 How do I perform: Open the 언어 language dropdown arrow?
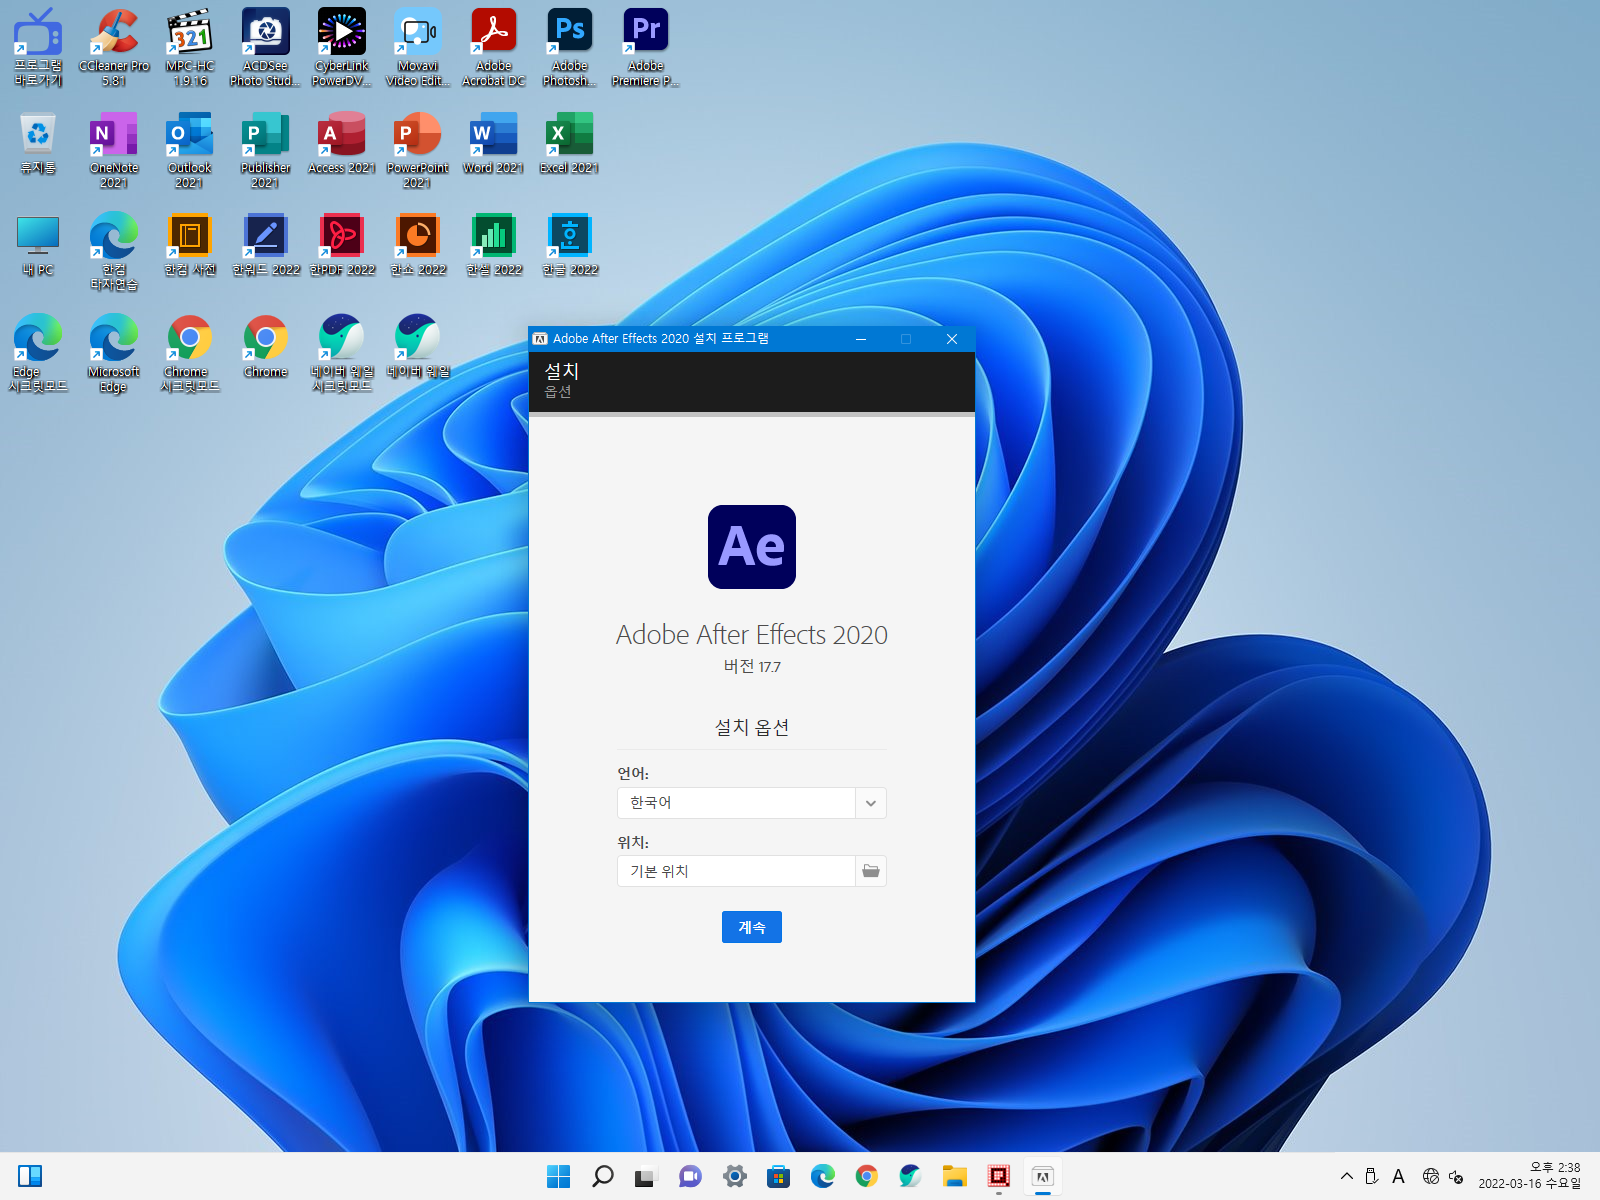pyautogui.click(x=871, y=803)
